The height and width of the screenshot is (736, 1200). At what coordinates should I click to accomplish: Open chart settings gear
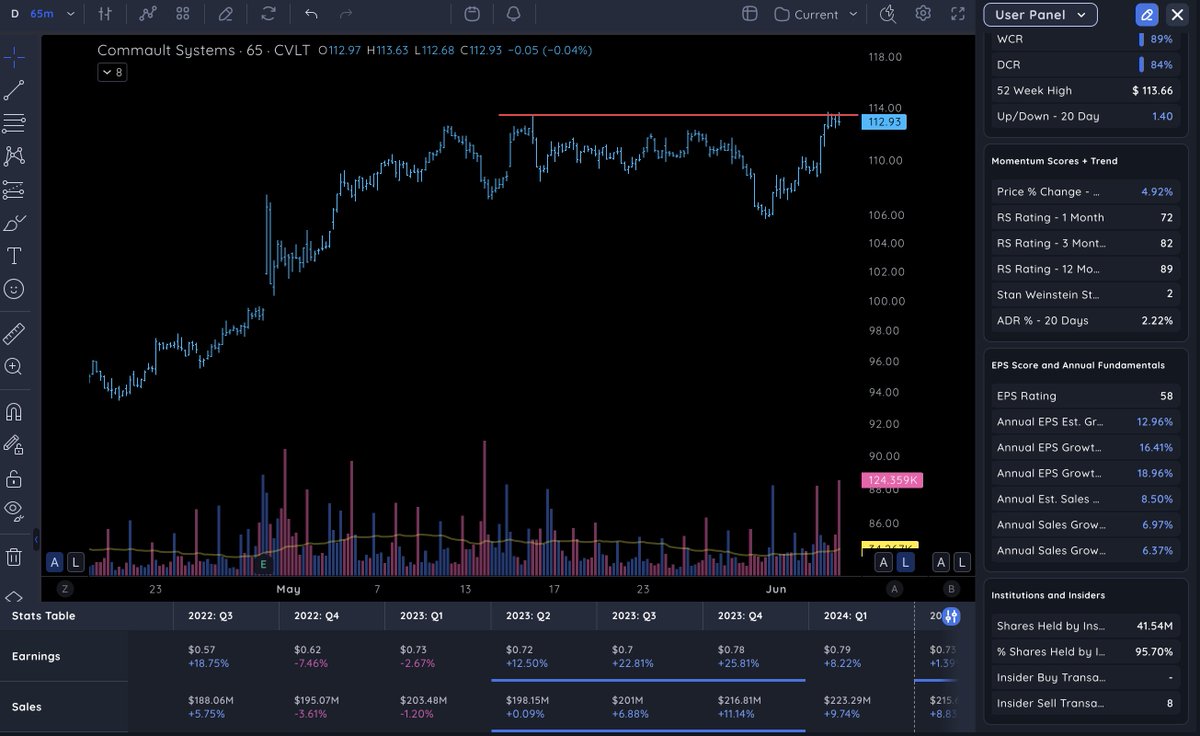click(923, 14)
